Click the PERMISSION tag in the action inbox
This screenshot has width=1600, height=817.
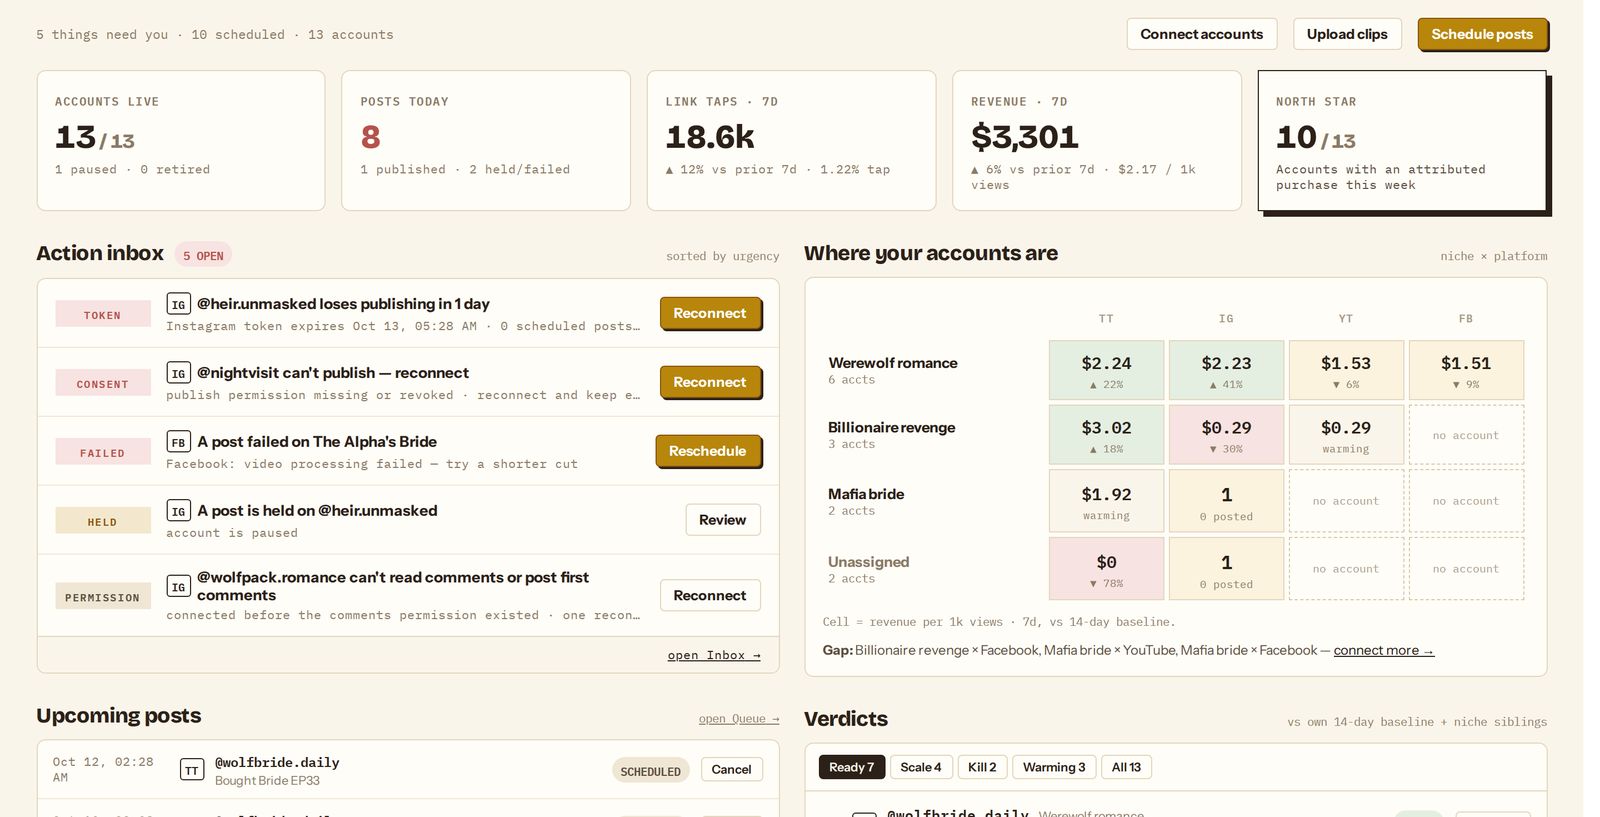pyautogui.click(x=102, y=597)
